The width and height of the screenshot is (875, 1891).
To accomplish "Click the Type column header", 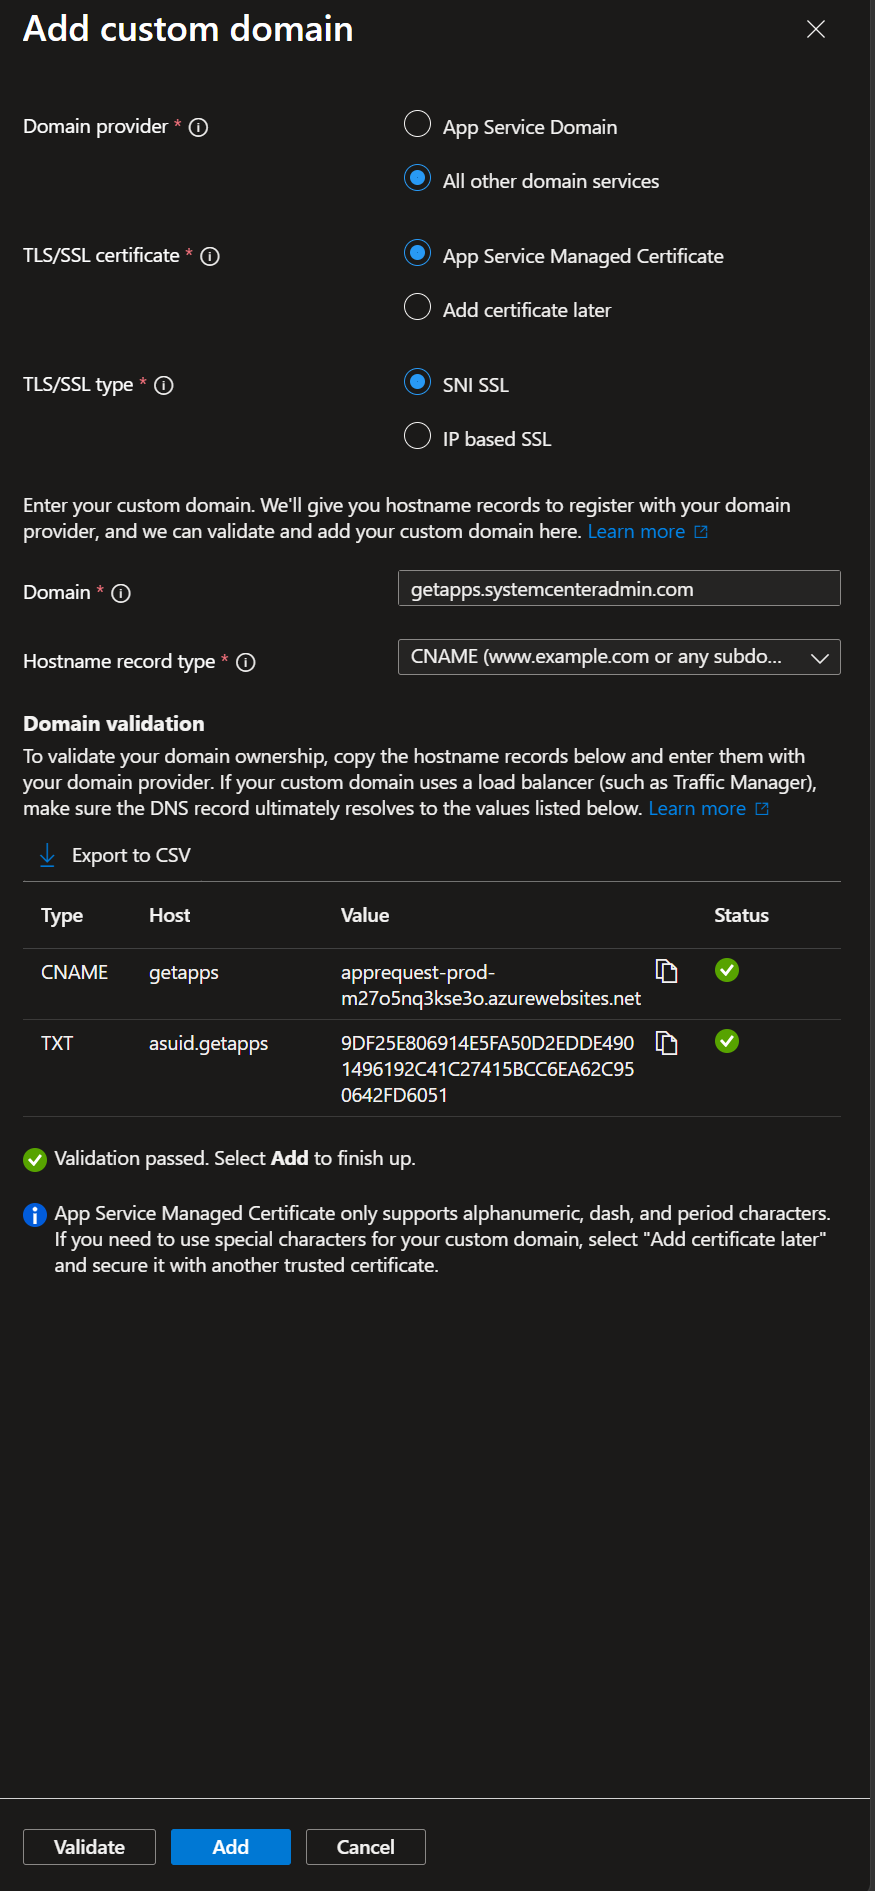I will tap(62, 916).
